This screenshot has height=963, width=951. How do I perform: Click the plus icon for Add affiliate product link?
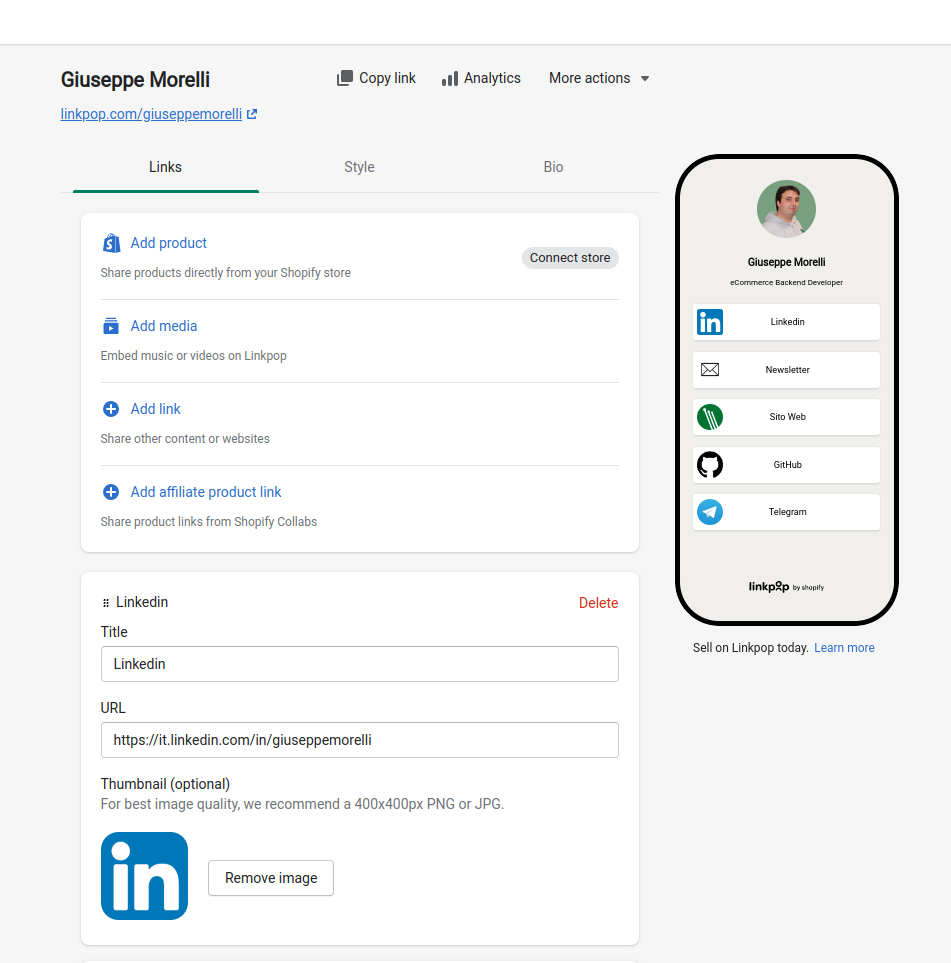coord(111,492)
